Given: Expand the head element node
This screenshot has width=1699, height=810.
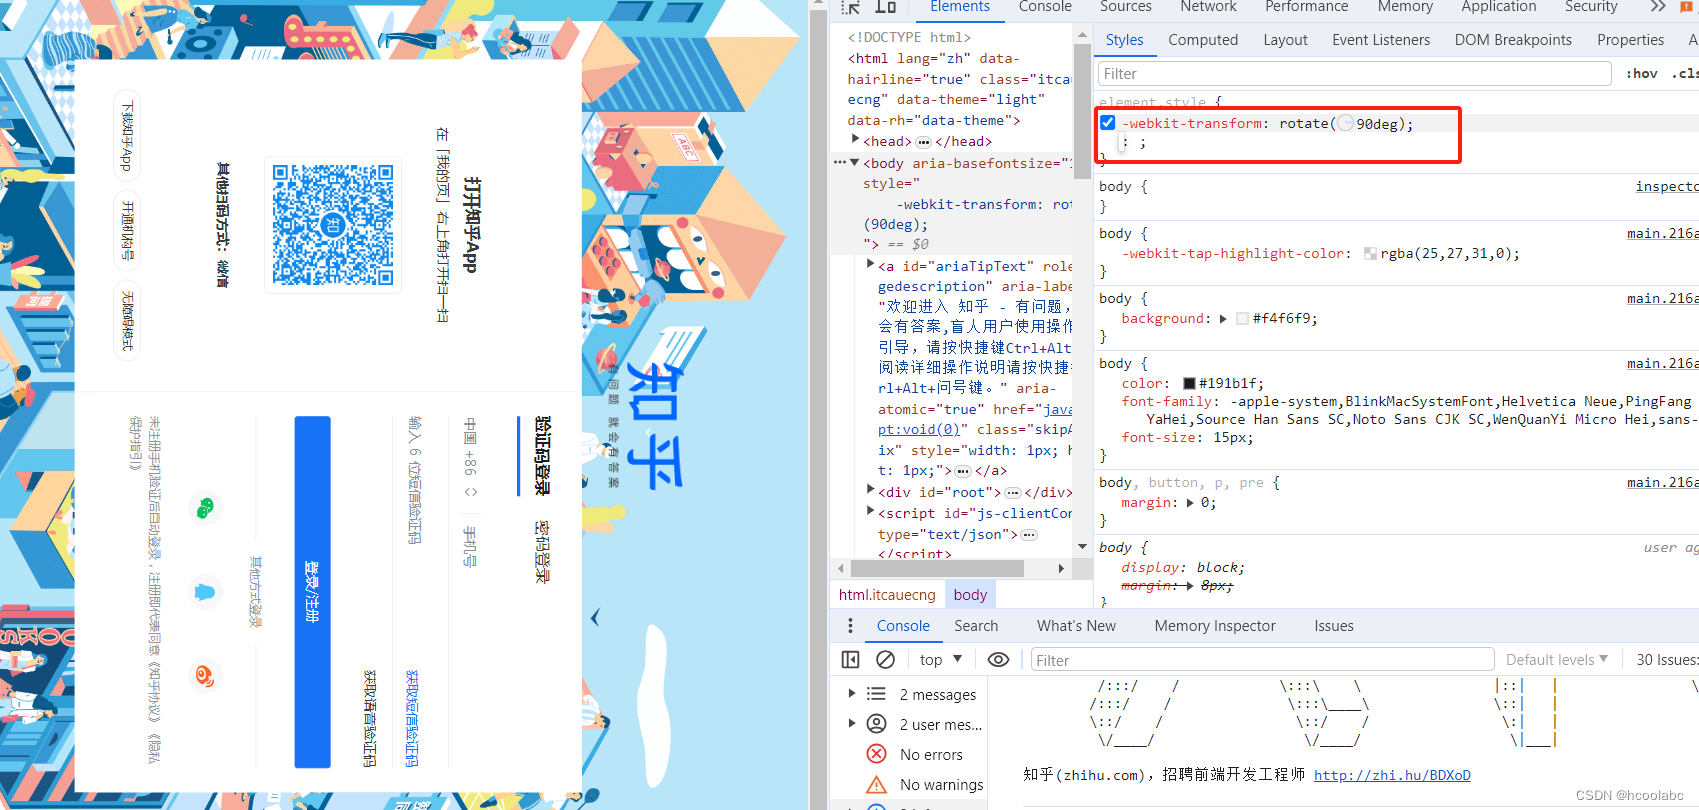Looking at the screenshot, I should click(x=855, y=141).
